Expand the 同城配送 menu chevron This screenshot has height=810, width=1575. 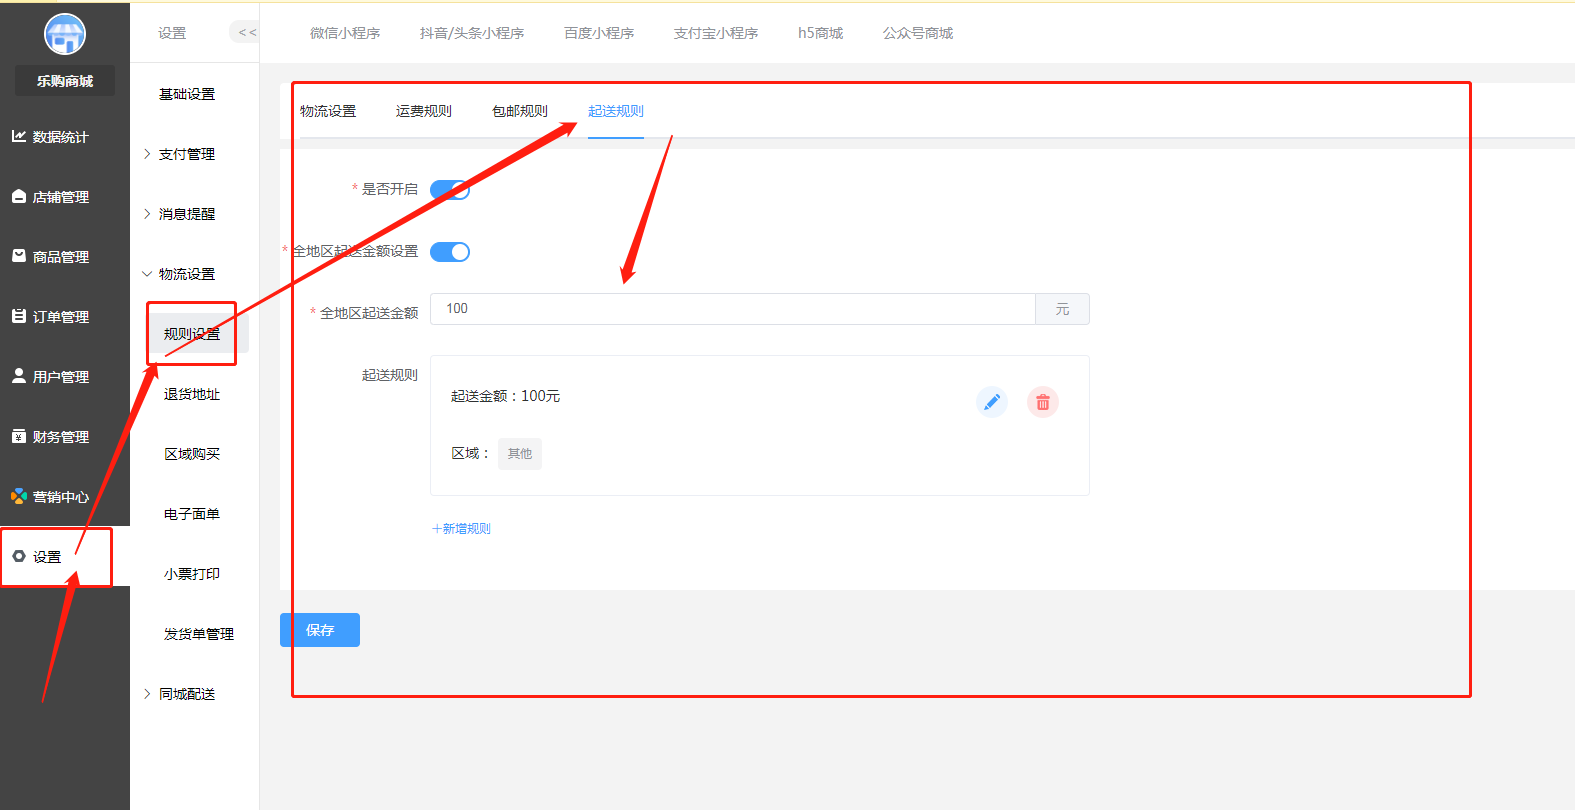point(147,694)
